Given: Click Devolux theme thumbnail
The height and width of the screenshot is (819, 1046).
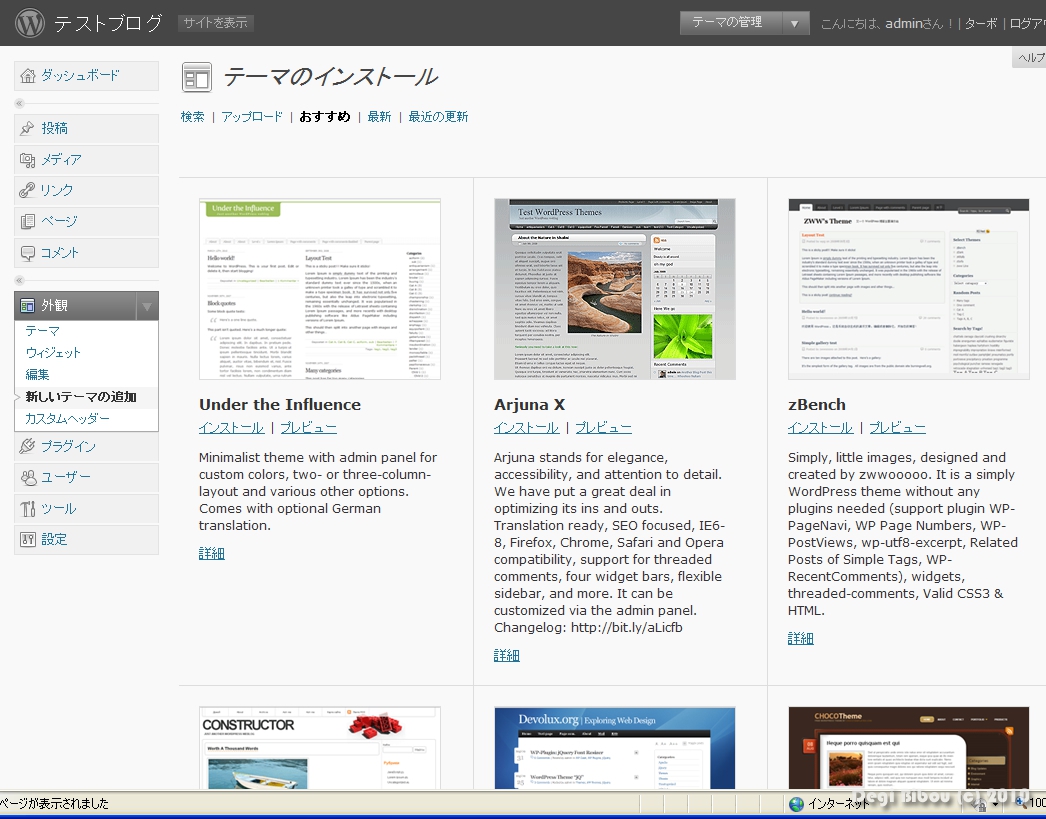Looking at the screenshot, I should (x=614, y=748).
